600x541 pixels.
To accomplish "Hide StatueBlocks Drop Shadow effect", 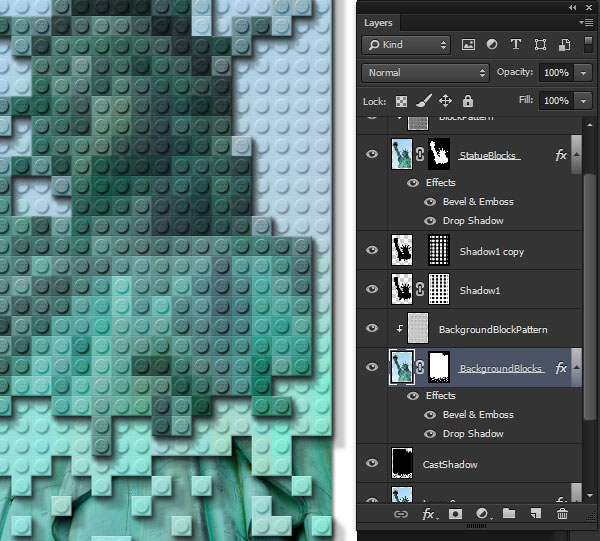I will [430, 221].
